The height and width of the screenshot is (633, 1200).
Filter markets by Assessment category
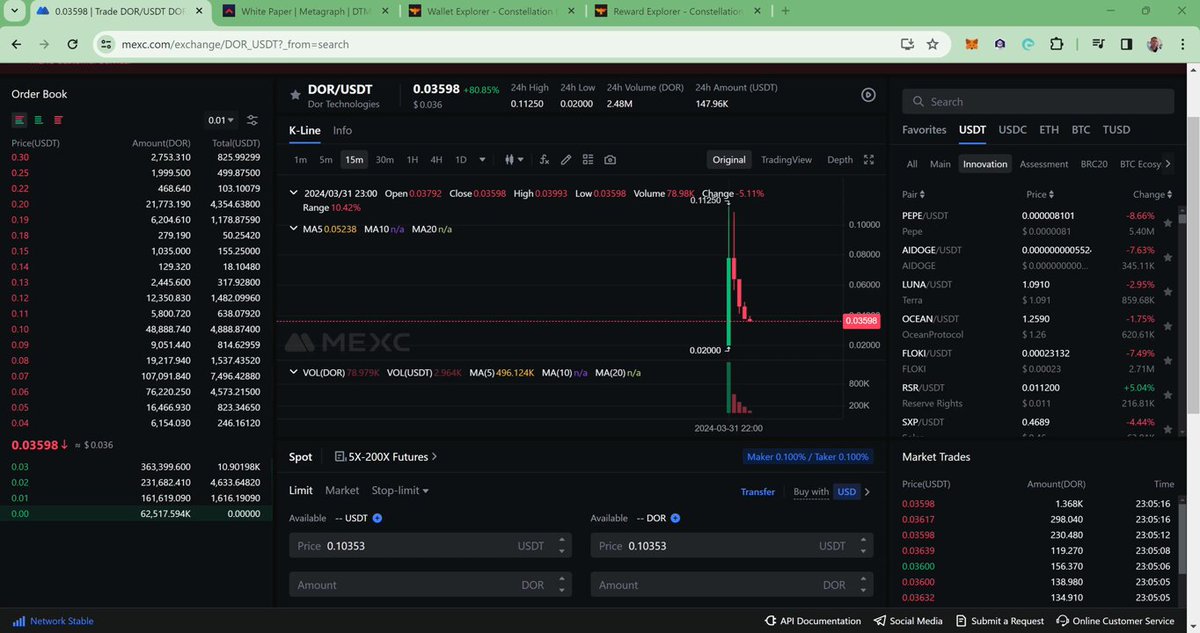[x=1044, y=164]
